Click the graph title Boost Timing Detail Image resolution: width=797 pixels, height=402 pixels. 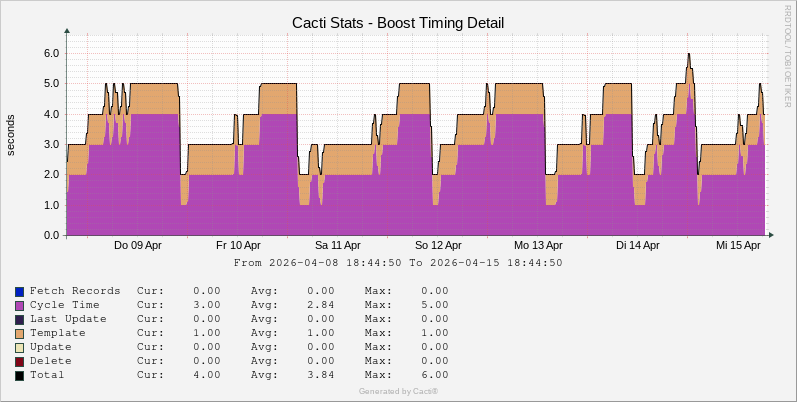pos(398,22)
